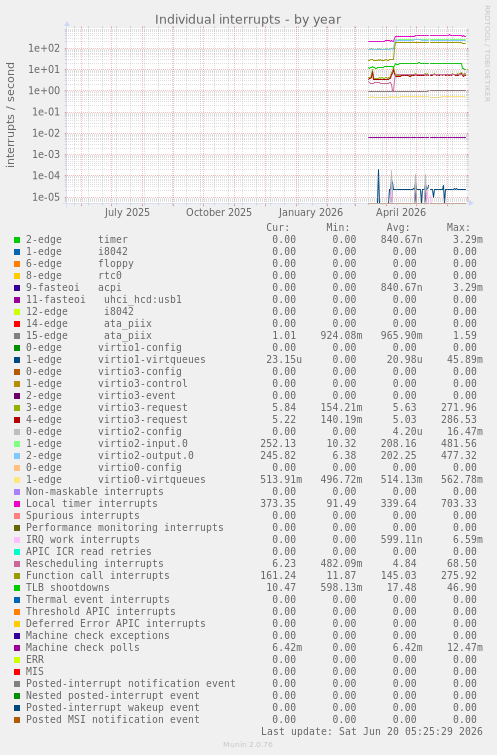Click the magenta Local timer interrupts swatch
The height and width of the screenshot is (755, 497).
click(x=17, y=504)
